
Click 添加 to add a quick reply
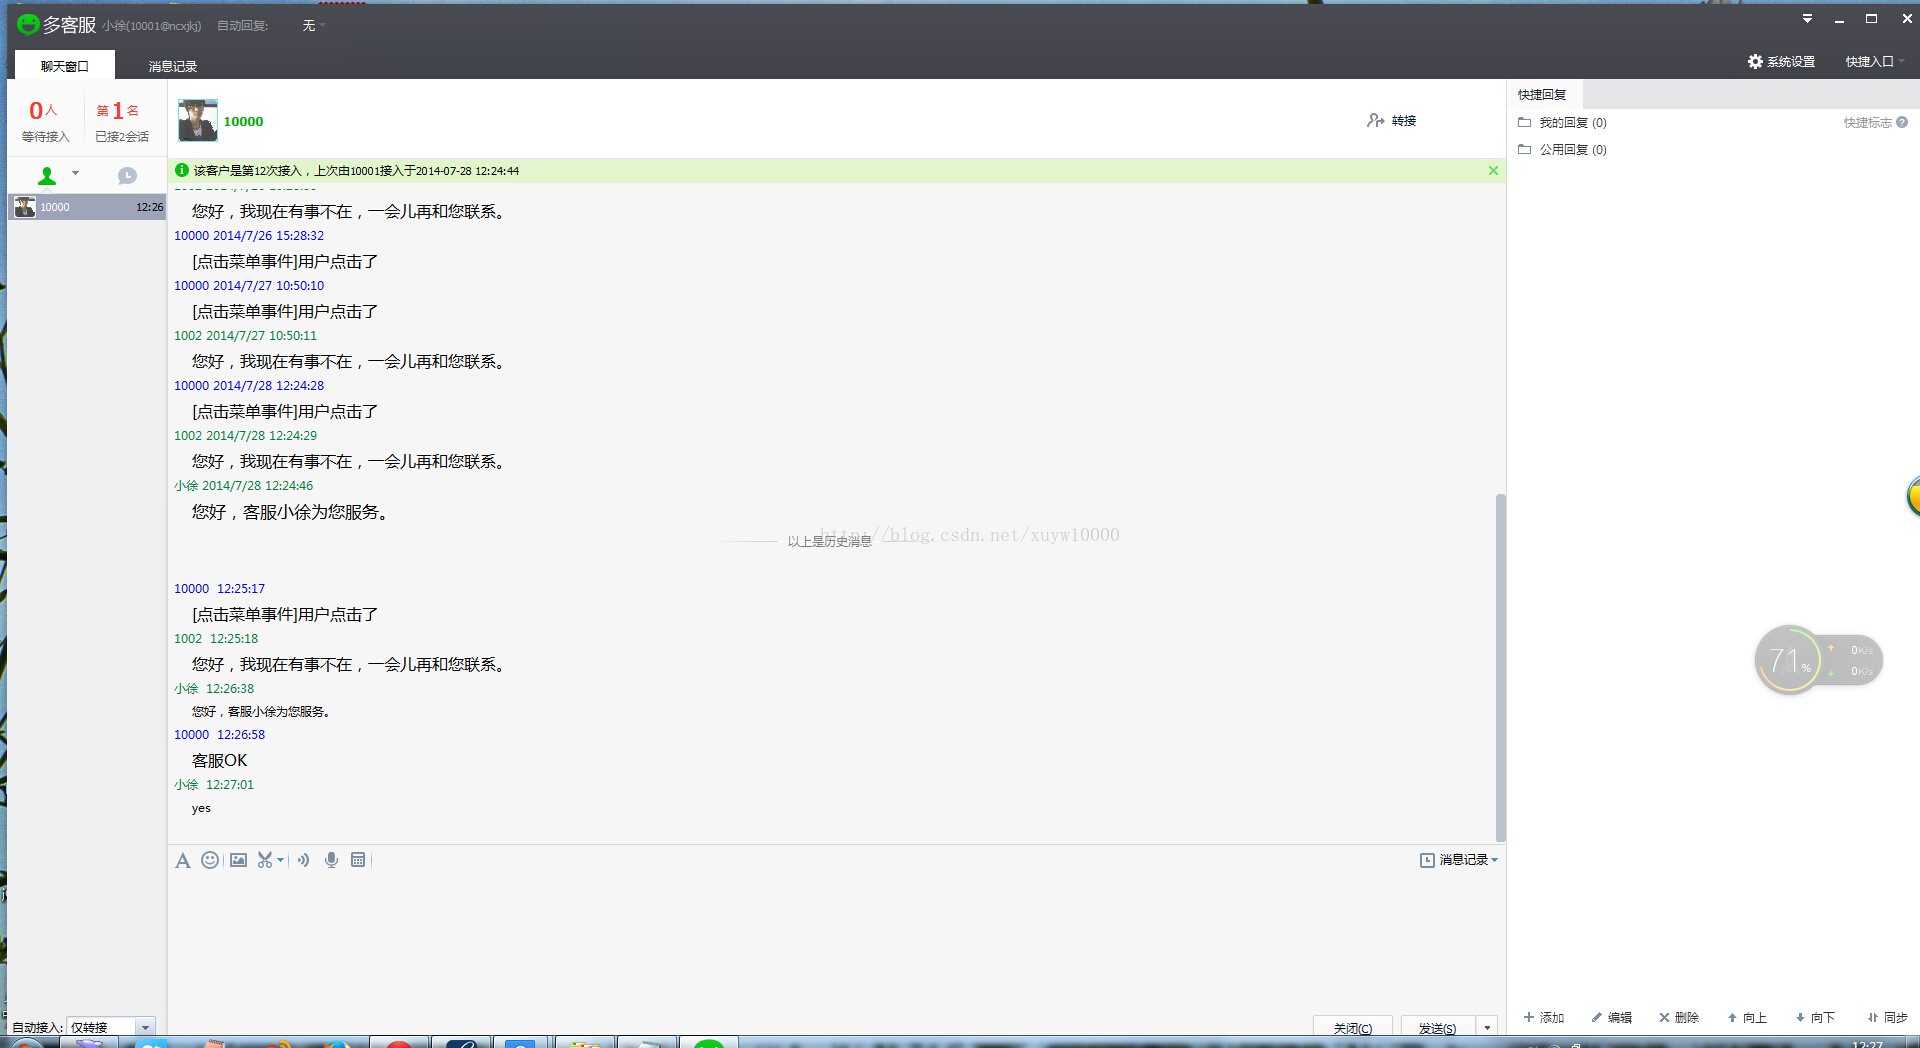click(1544, 1017)
